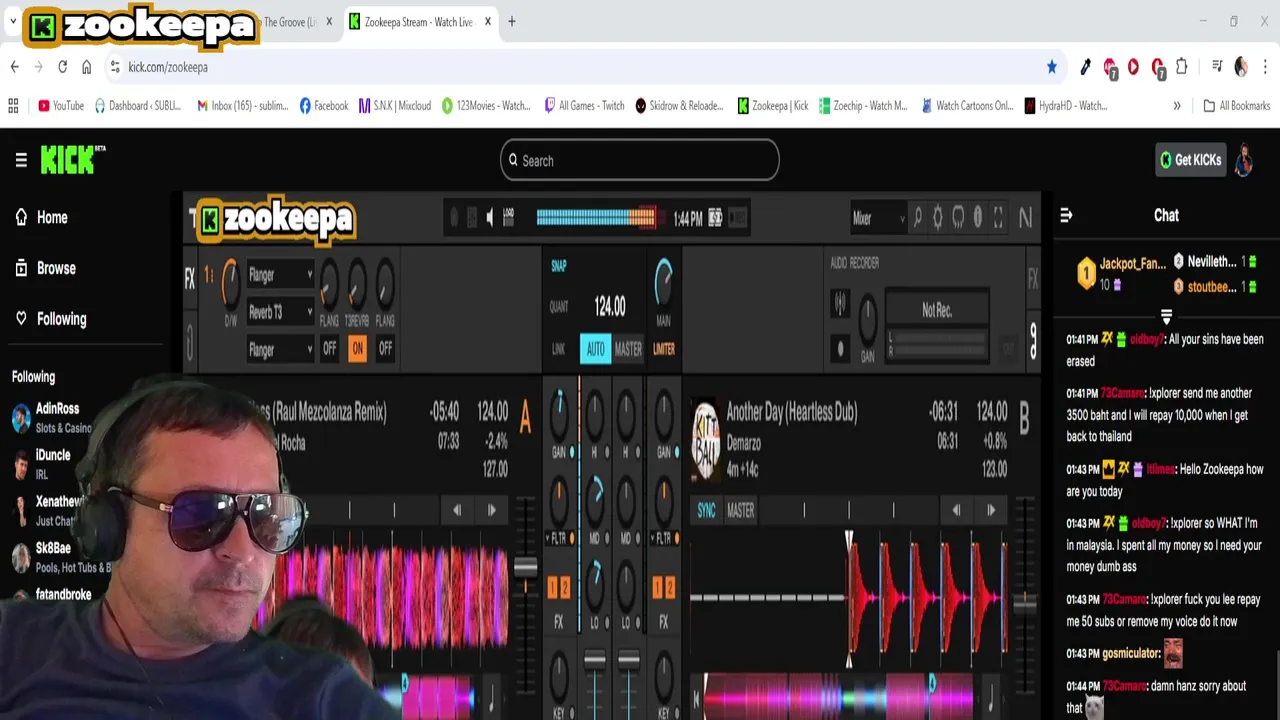
Task: Click the Kick user profile avatar
Action: (1244, 160)
